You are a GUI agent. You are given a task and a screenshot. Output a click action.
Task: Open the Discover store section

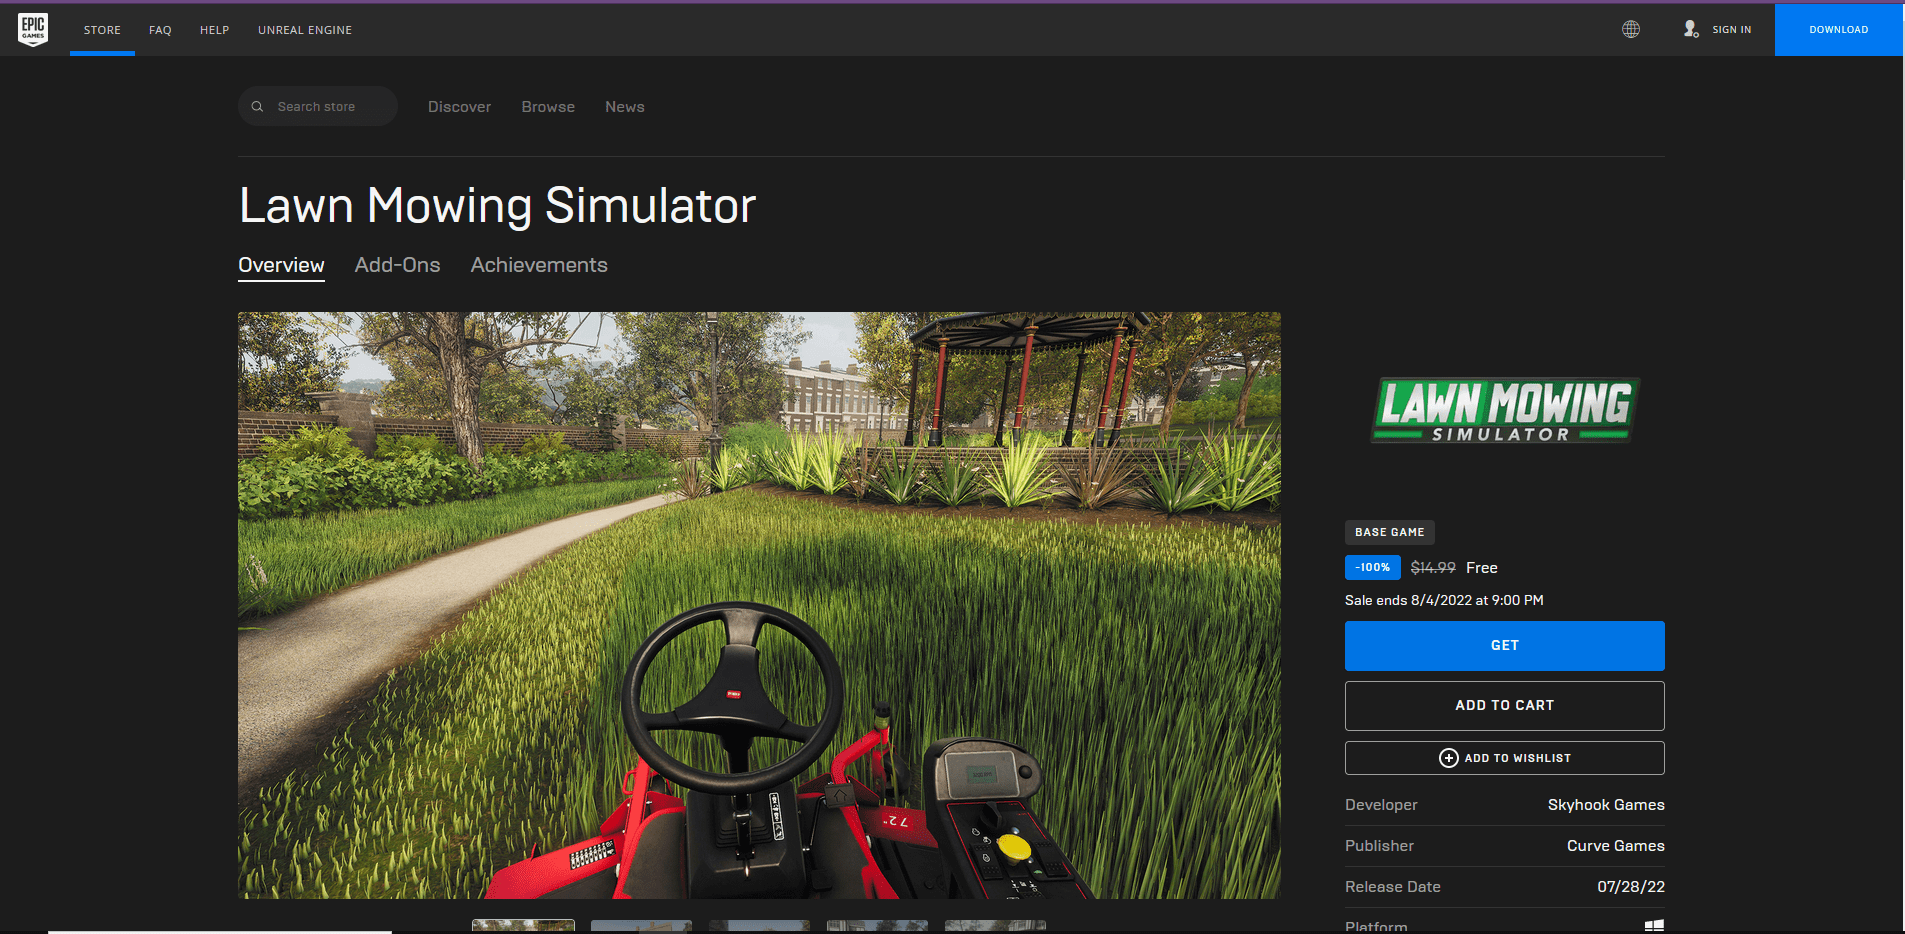(x=460, y=107)
